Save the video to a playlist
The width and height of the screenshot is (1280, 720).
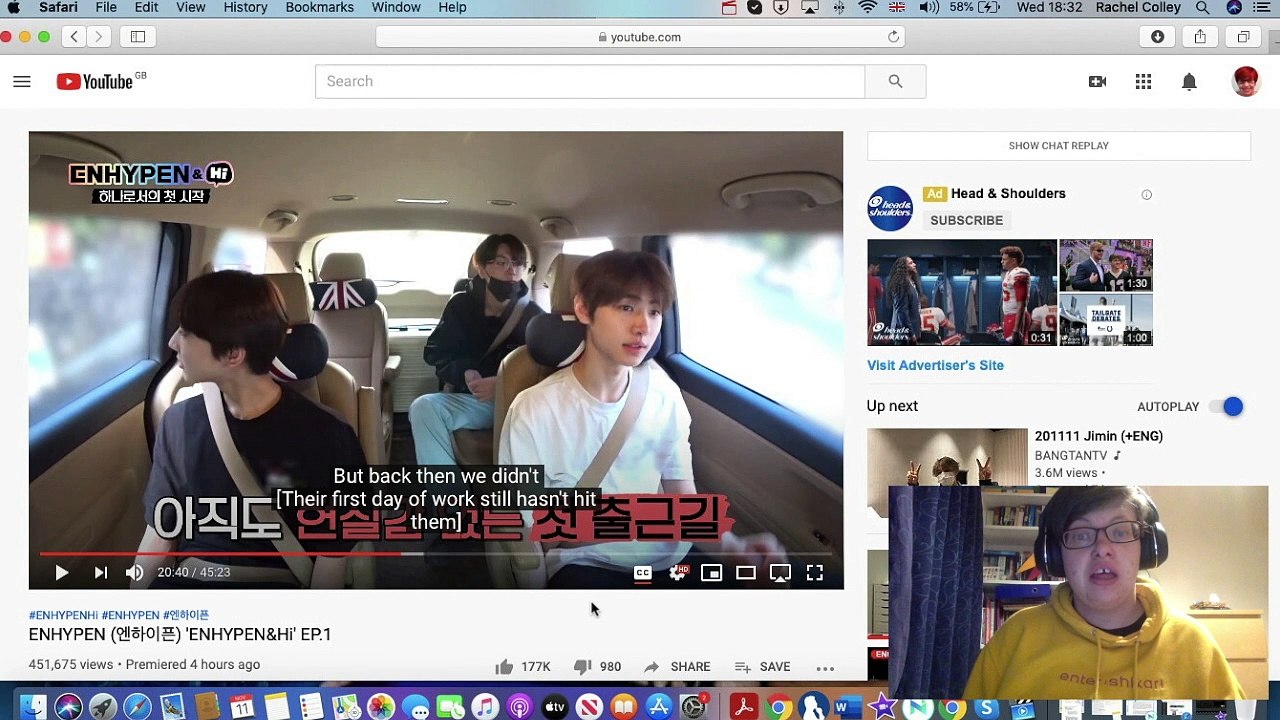(x=763, y=667)
